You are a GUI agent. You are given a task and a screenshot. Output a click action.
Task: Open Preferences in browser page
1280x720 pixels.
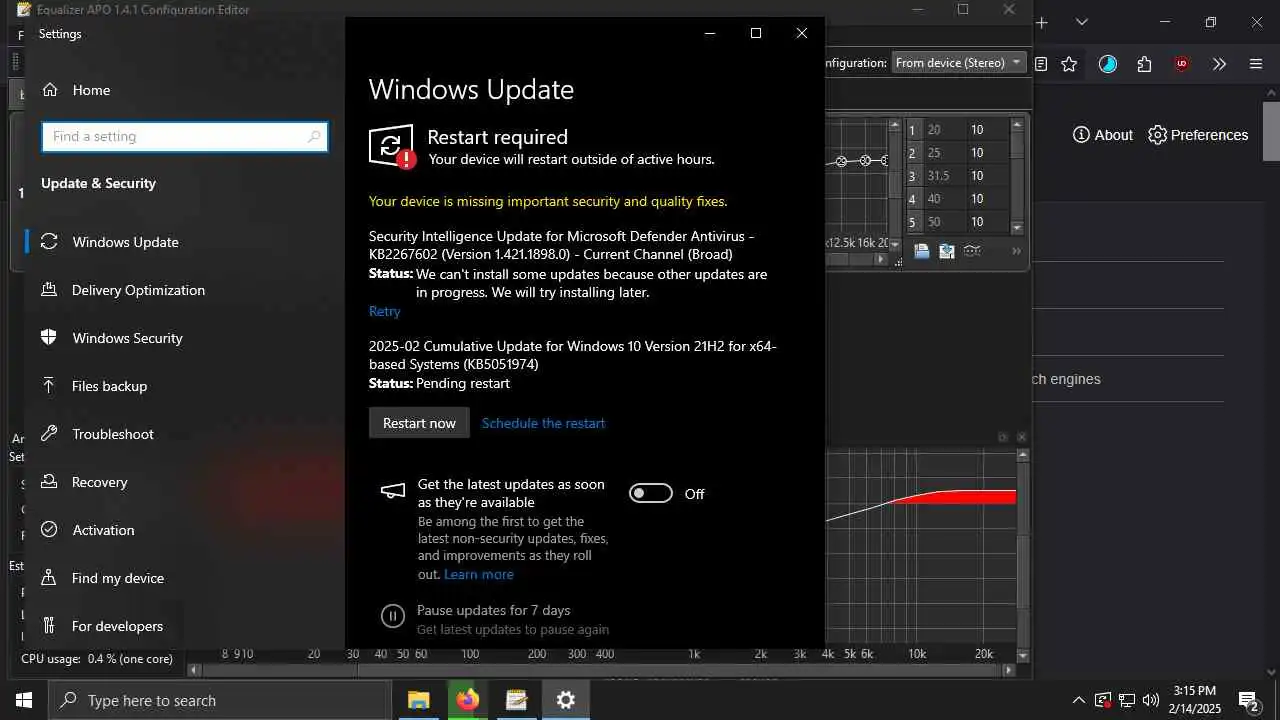pos(1198,135)
